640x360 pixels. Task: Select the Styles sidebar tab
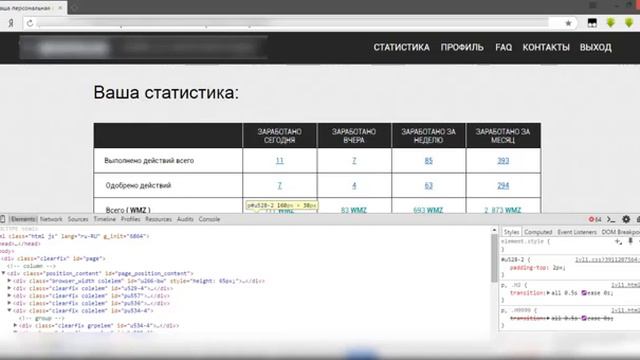[x=511, y=232]
